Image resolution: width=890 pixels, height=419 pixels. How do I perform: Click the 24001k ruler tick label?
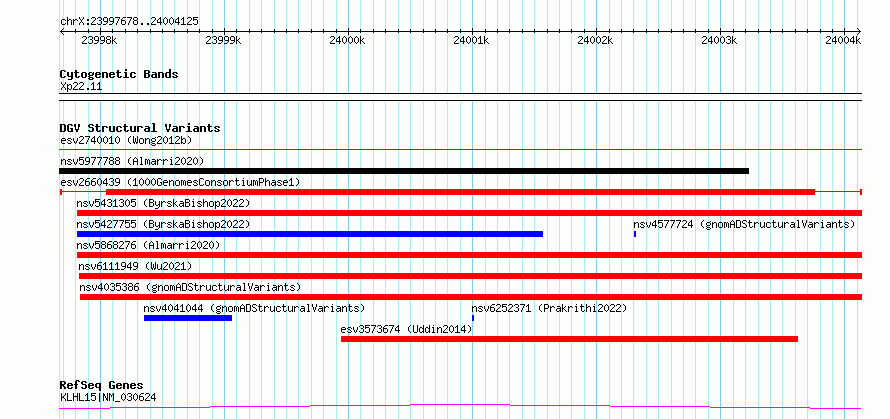[x=472, y=40]
